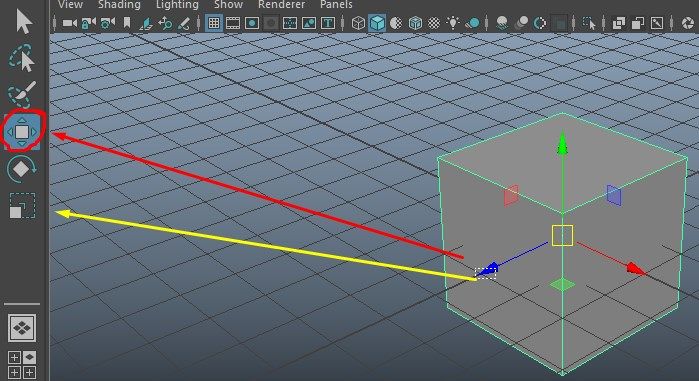Open the Lighting menu

coord(177,5)
